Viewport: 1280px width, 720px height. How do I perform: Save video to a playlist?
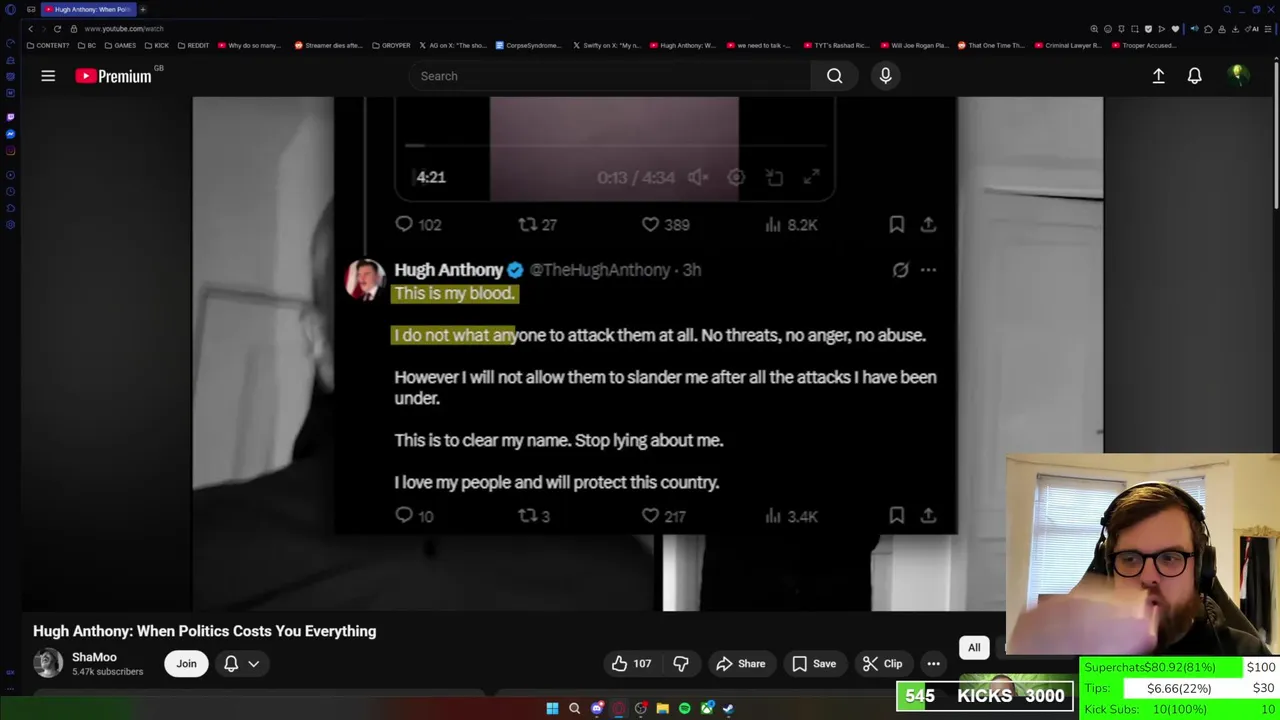(814, 664)
